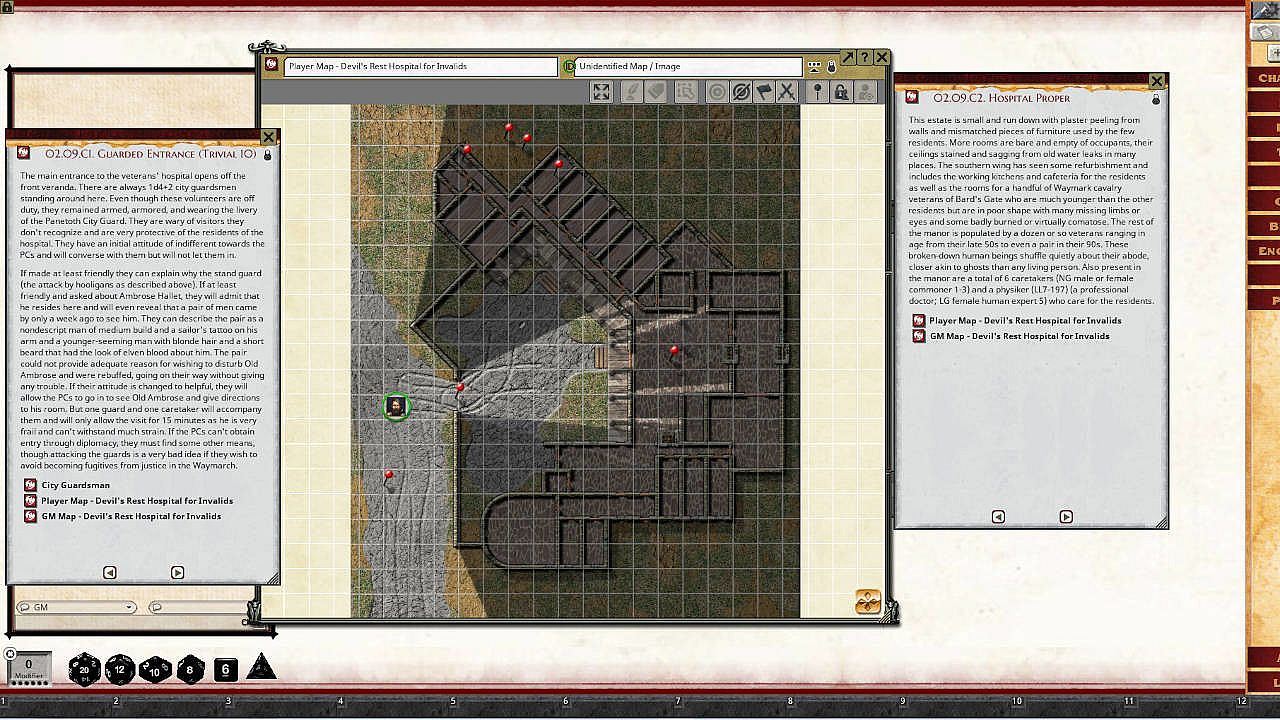This screenshot has width=1280, height=720.
Task: Go to previous page in Guarded Entrance window
Action: pos(110,573)
